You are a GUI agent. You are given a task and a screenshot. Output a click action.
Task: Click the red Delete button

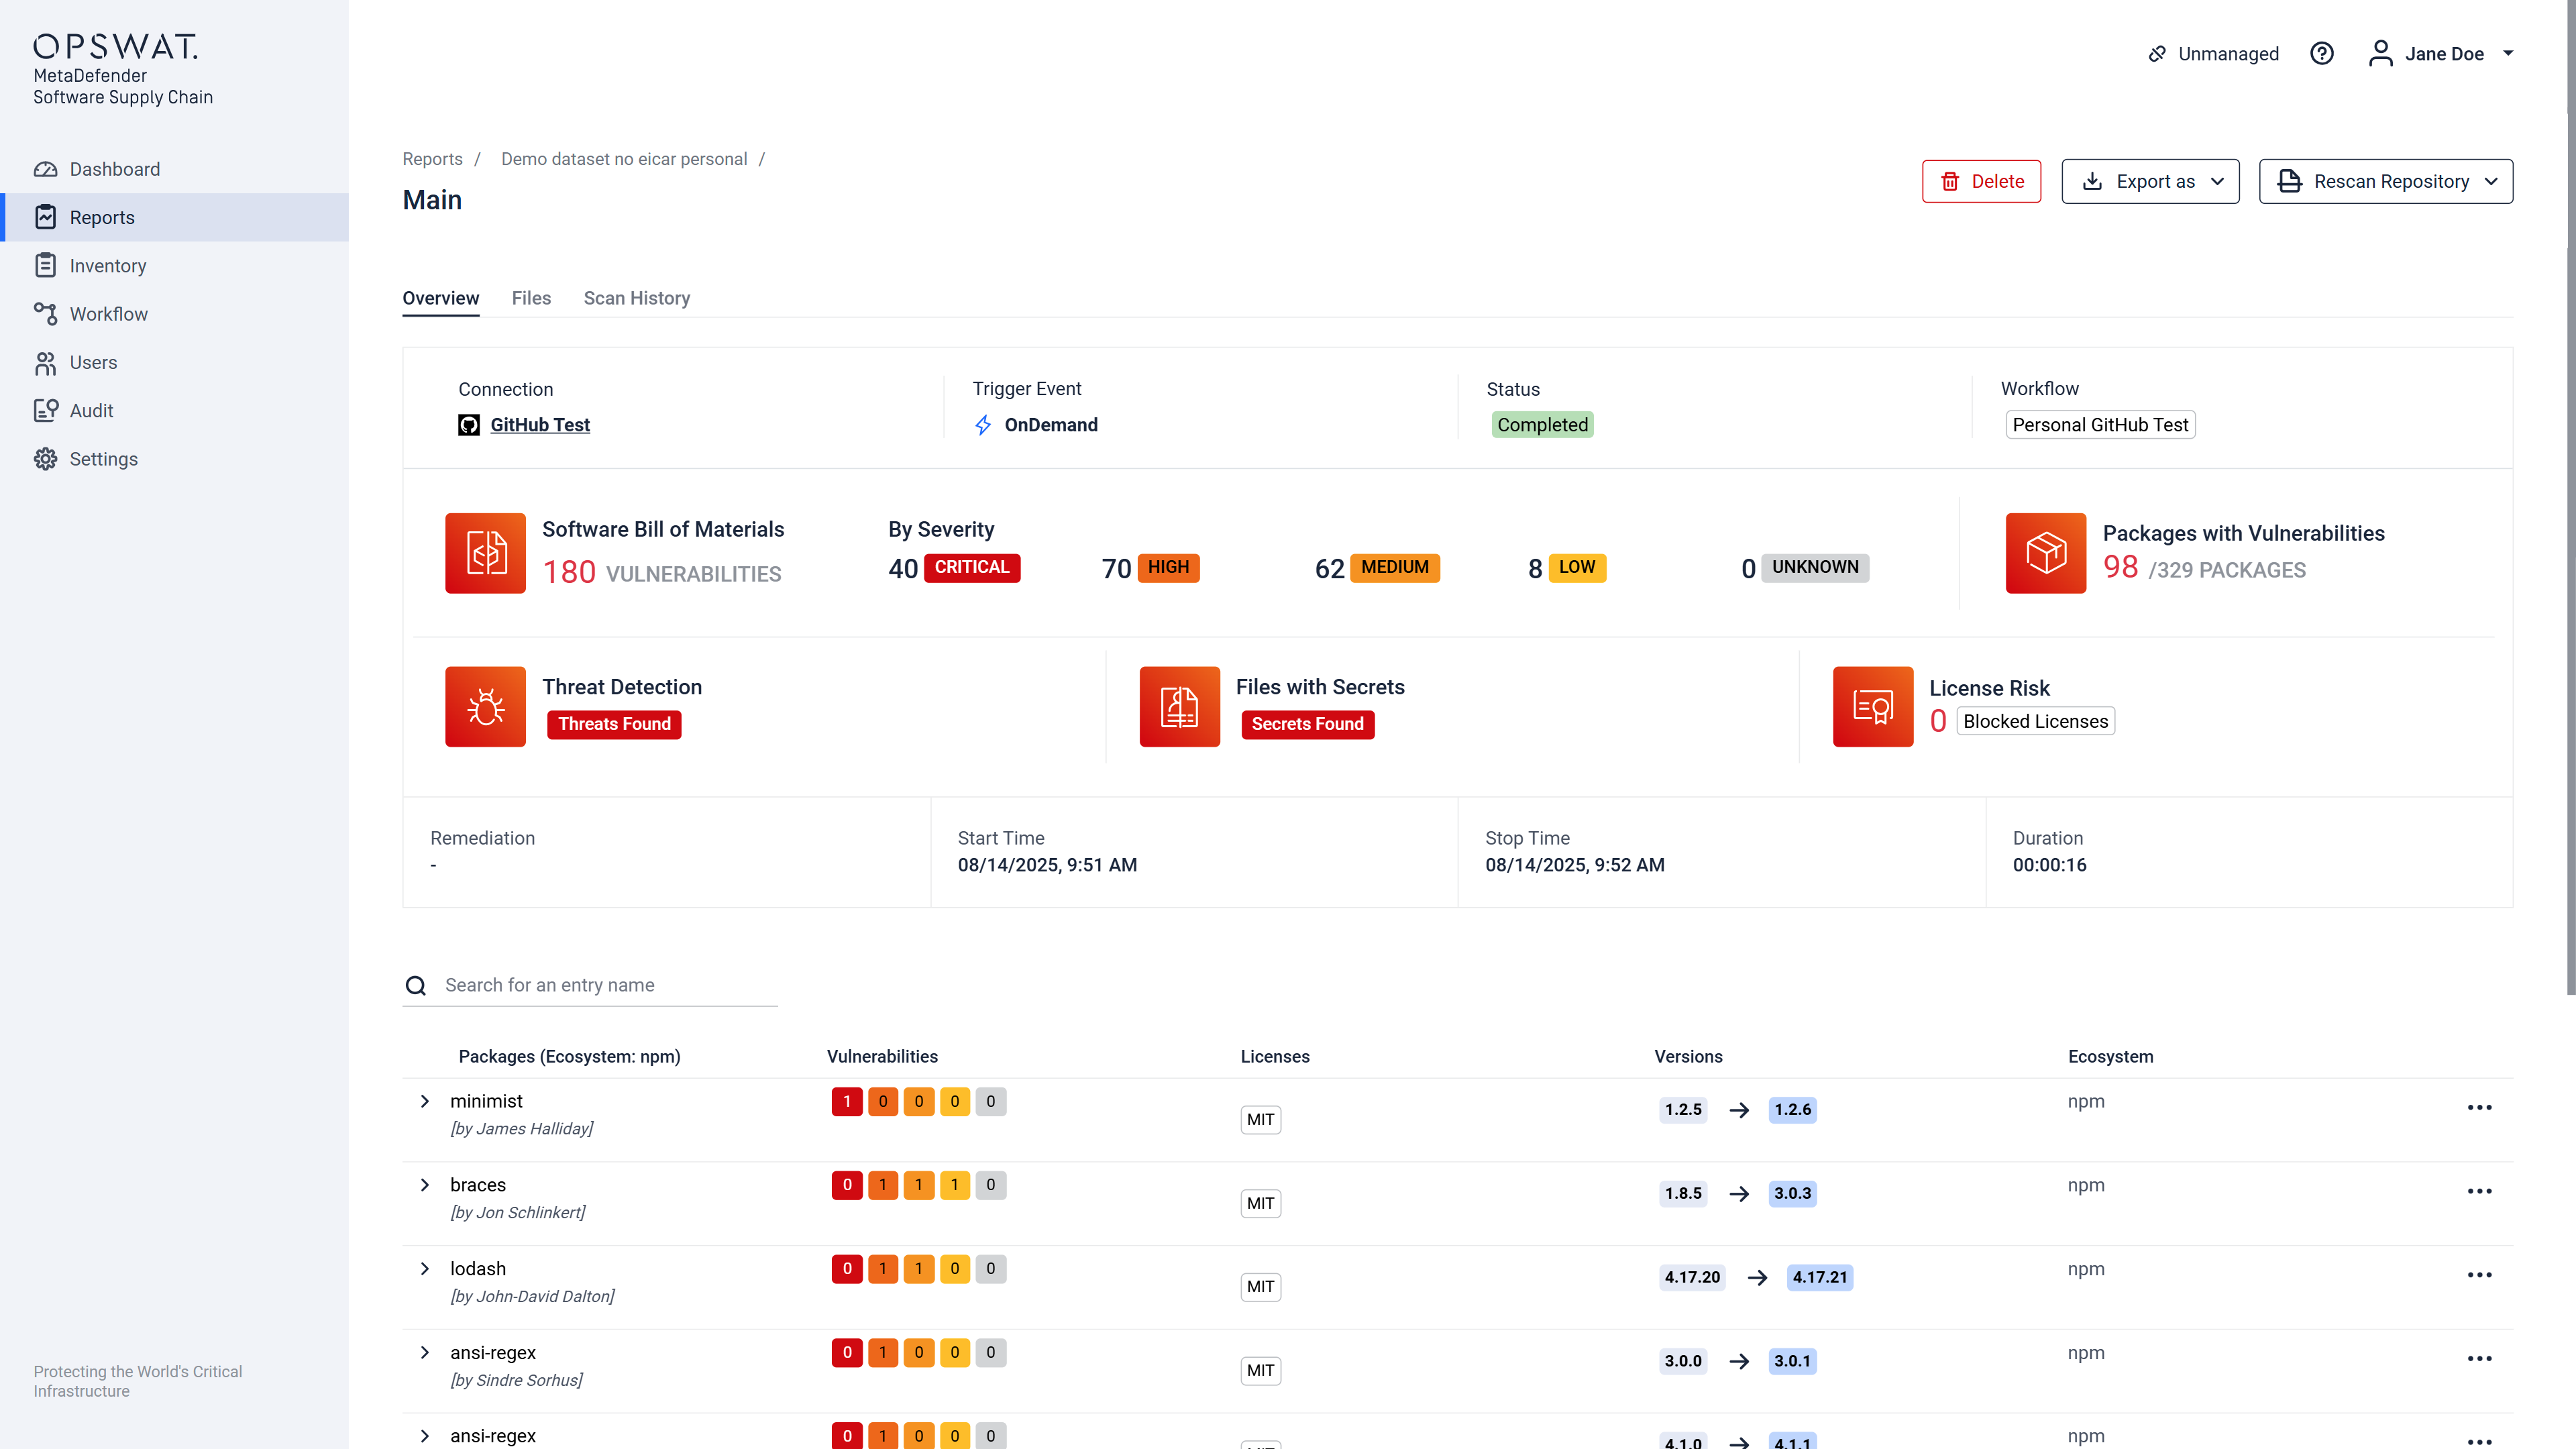pos(1981,181)
